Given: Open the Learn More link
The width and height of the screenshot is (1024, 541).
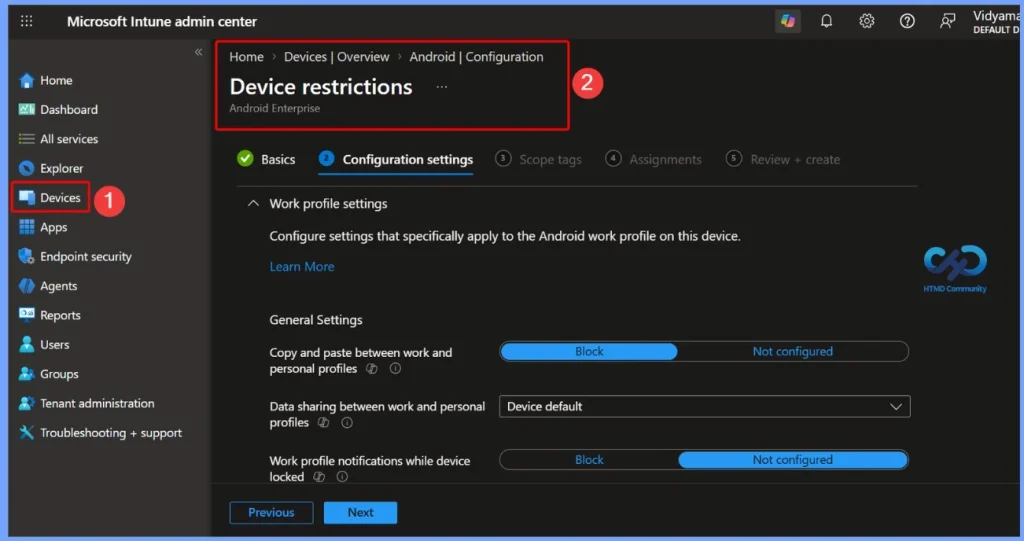Looking at the screenshot, I should 302,267.
